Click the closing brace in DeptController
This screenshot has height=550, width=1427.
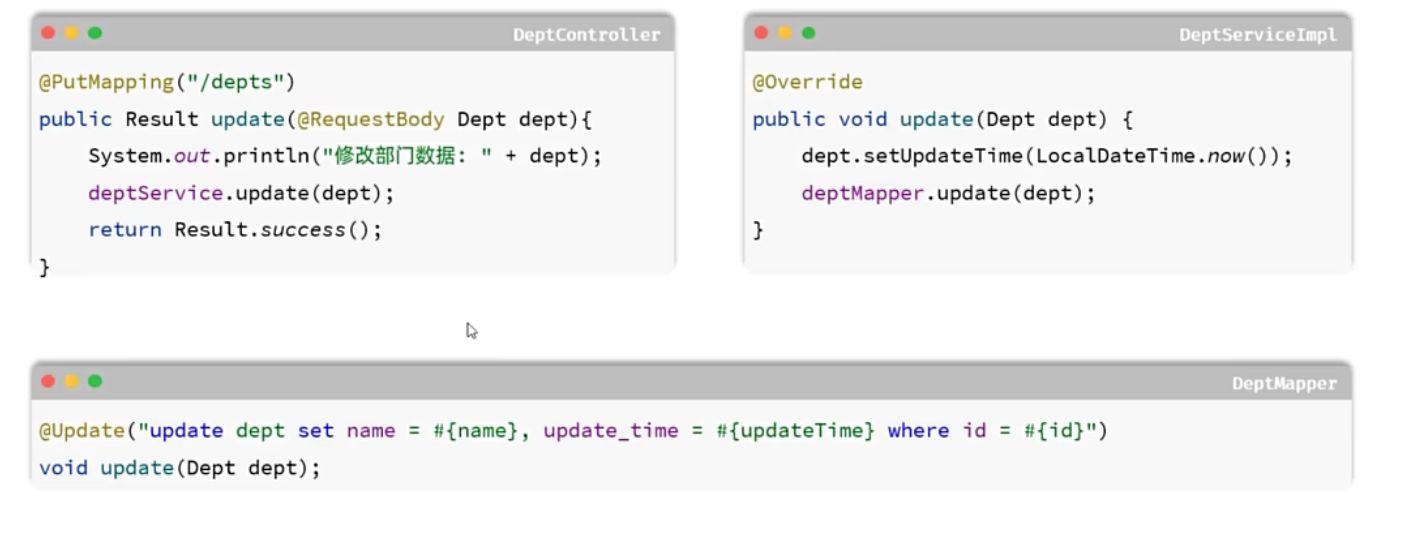tap(44, 267)
